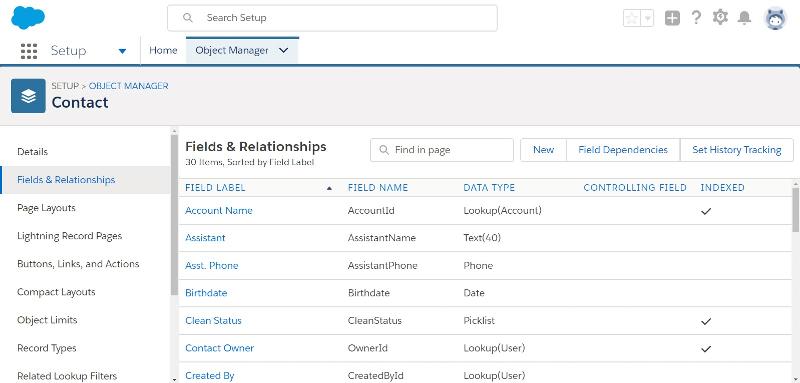Open Compact Layouts in sidebar
Viewport: 800px width, 383px height.
(x=56, y=292)
